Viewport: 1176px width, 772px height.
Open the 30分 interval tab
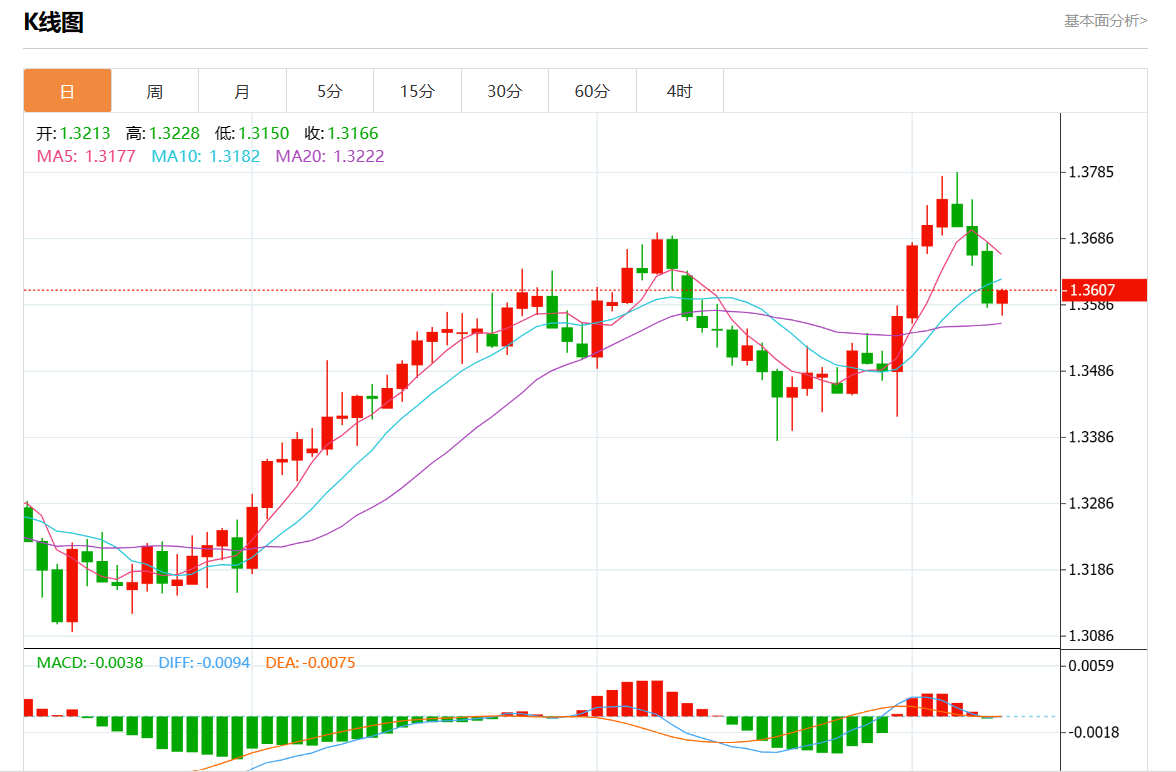pos(505,91)
